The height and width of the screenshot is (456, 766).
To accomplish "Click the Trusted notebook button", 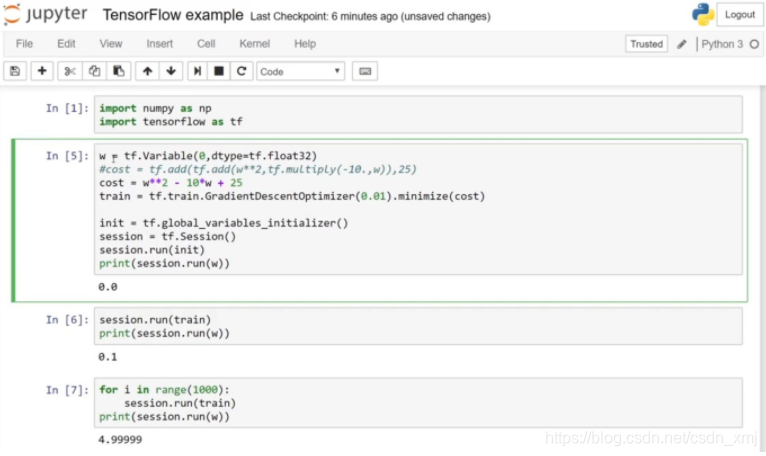I will pyautogui.click(x=646, y=44).
